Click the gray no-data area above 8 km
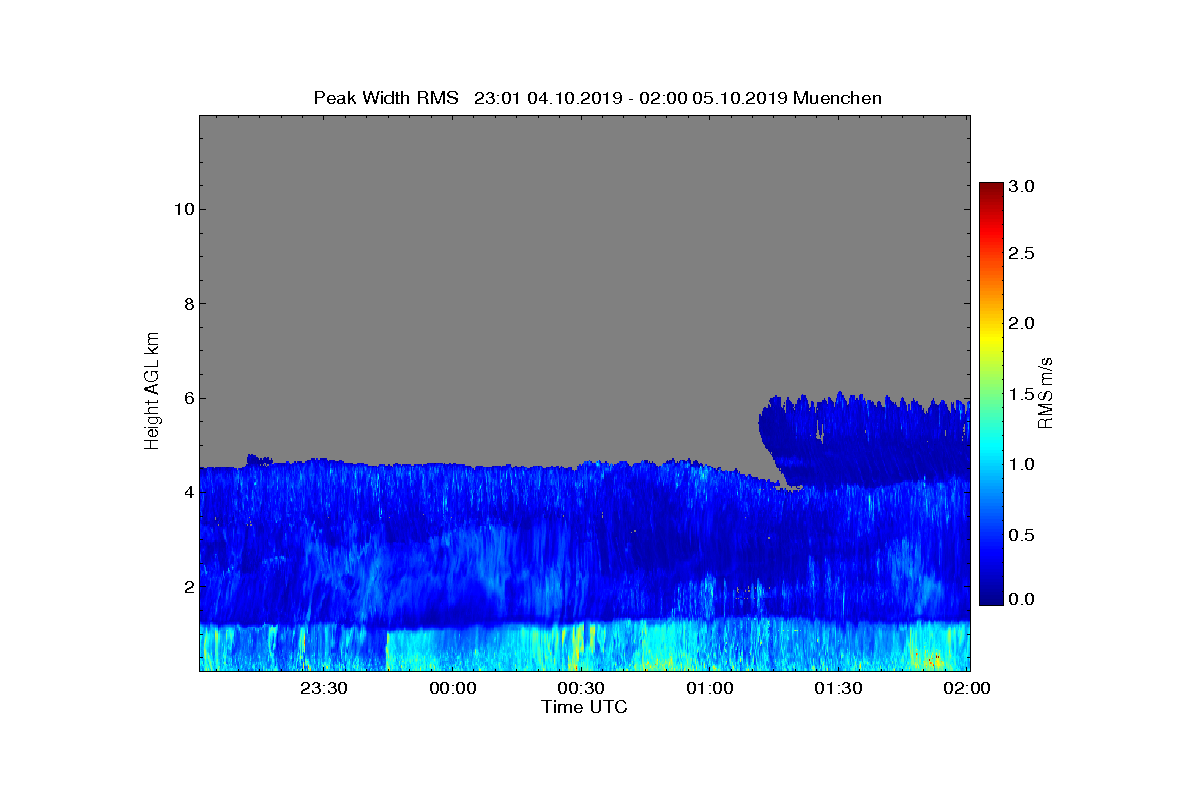 click(584, 210)
